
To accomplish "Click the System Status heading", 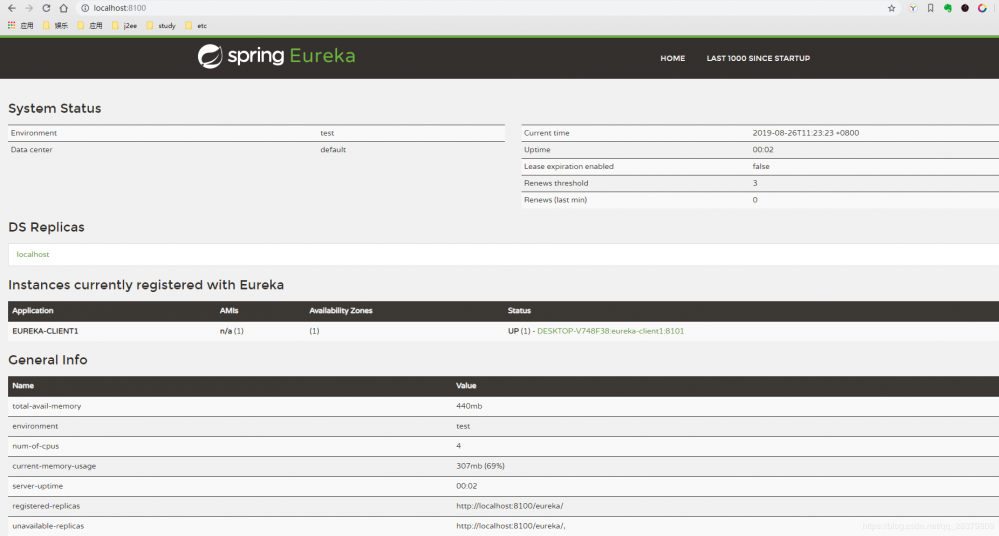I will pos(55,108).
